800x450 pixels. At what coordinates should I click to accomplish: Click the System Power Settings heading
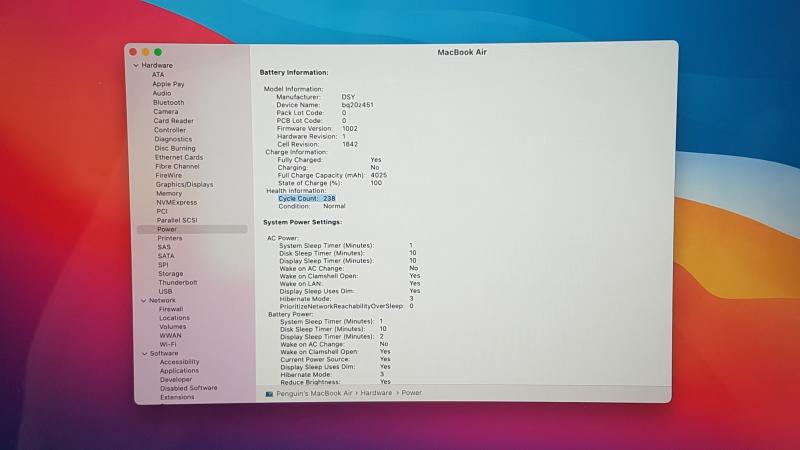click(x=303, y=222)
